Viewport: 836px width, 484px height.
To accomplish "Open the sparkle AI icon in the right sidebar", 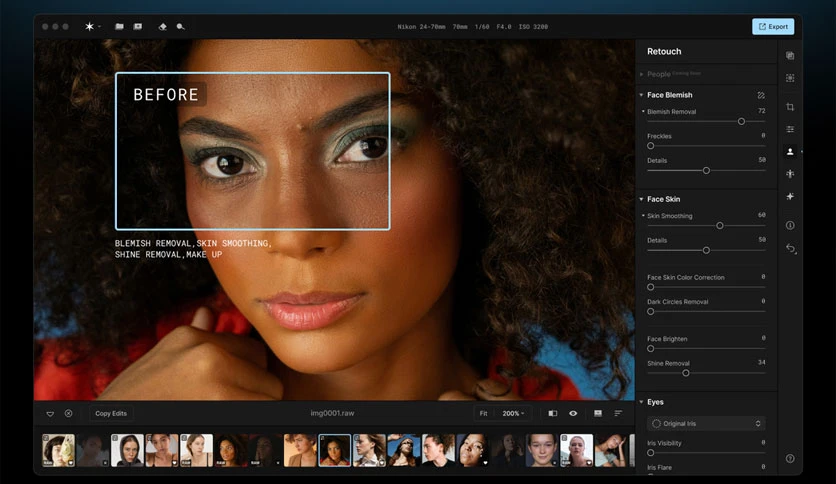I will (790, 196).
